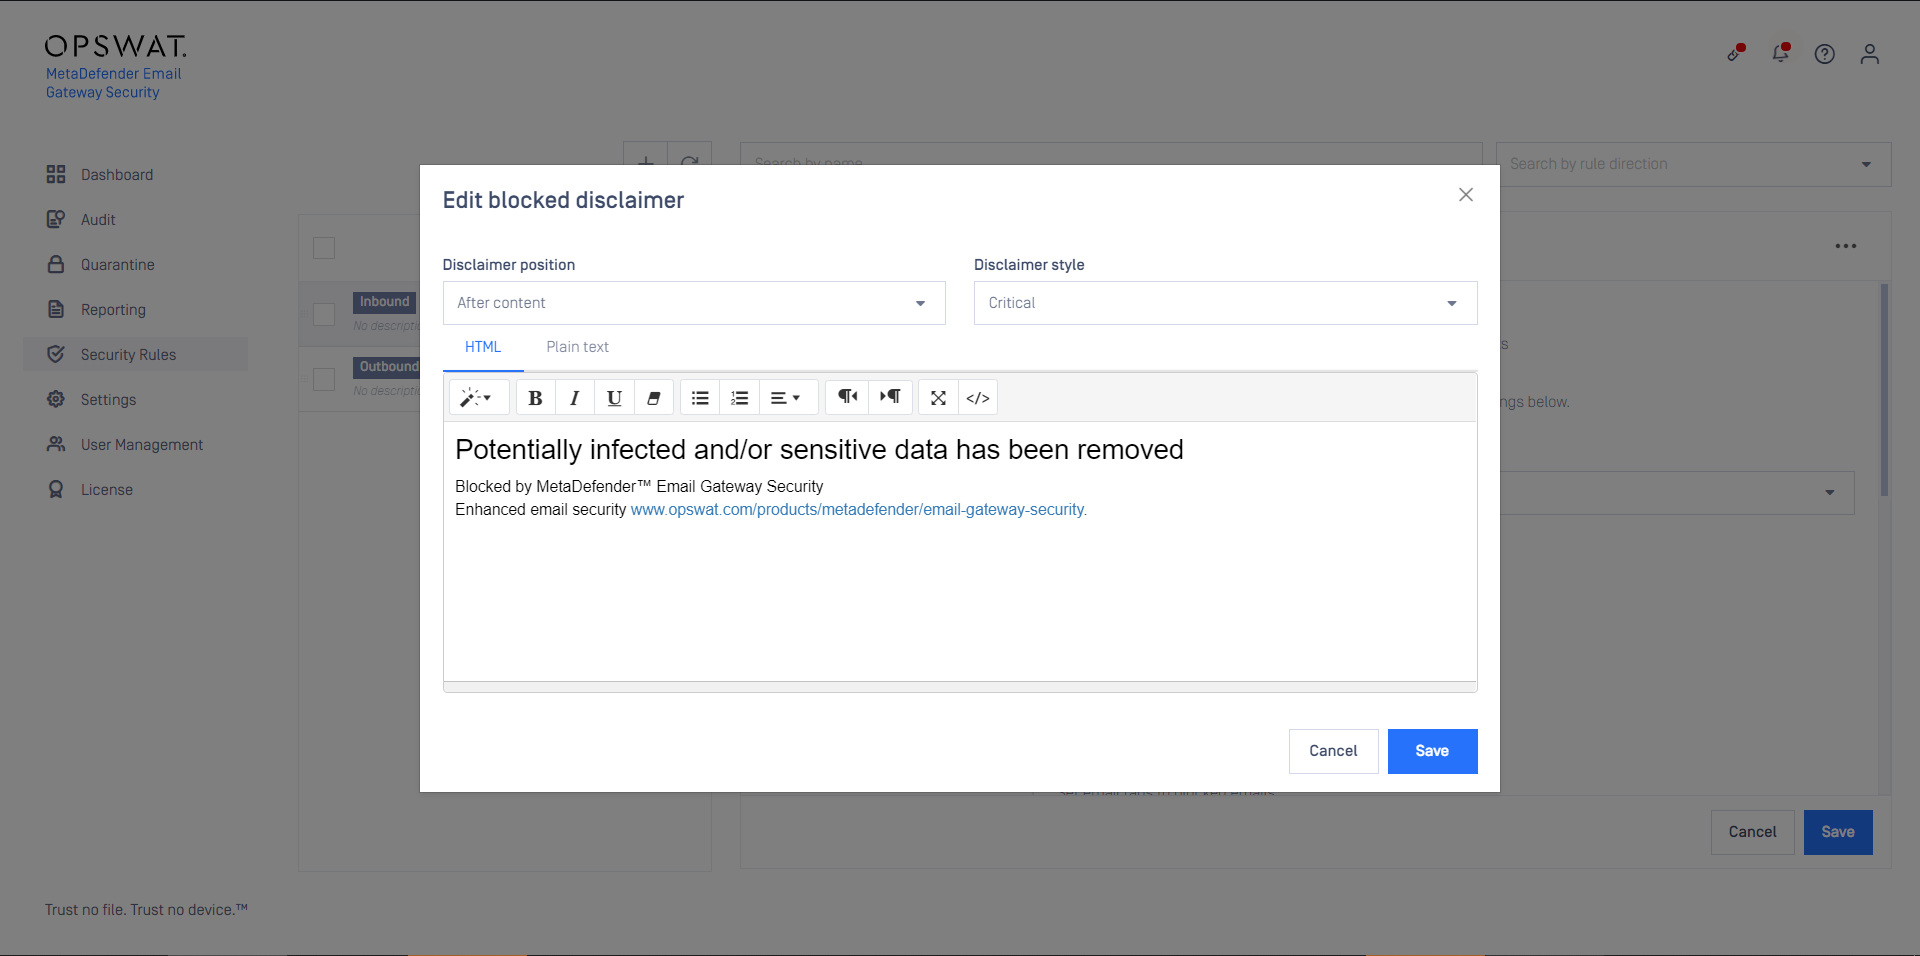
Task: Open the magic wand style menu
Action: pyautogui.click(x=477, y=398)
